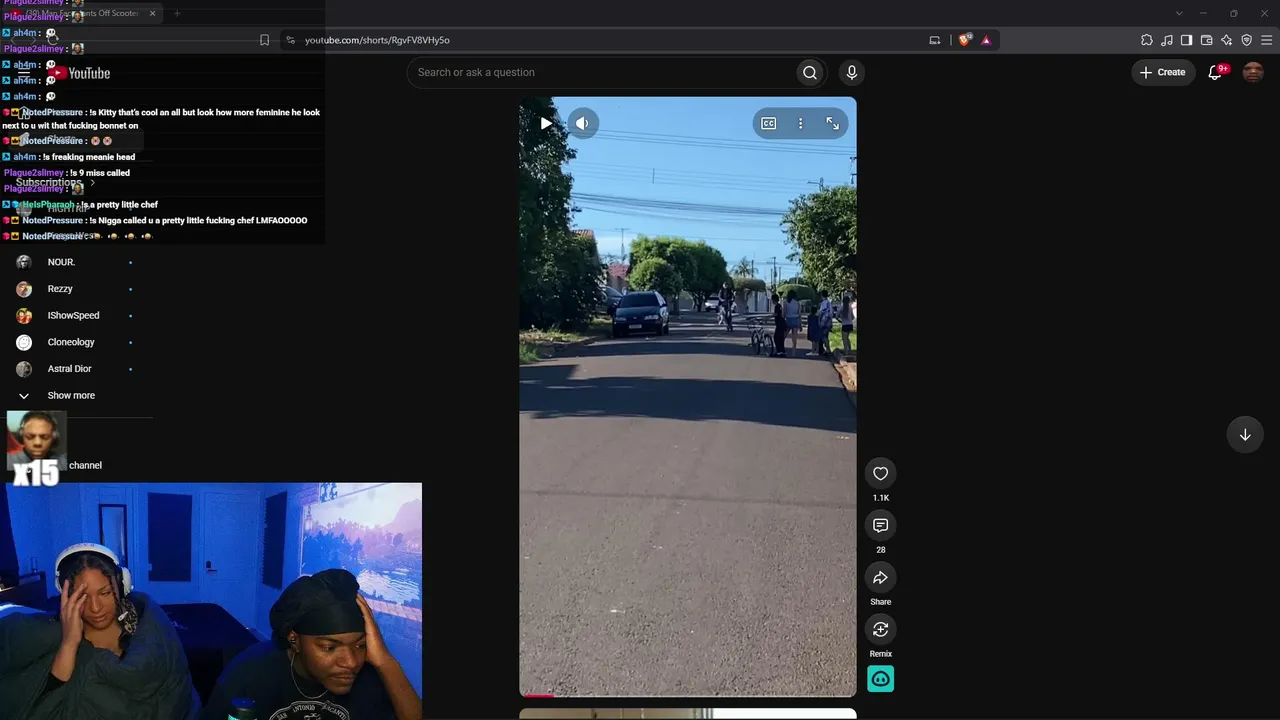Screen dimensions: 1280x720
Task: Go to the next Short with down arrow
Action: (1245, 435)
